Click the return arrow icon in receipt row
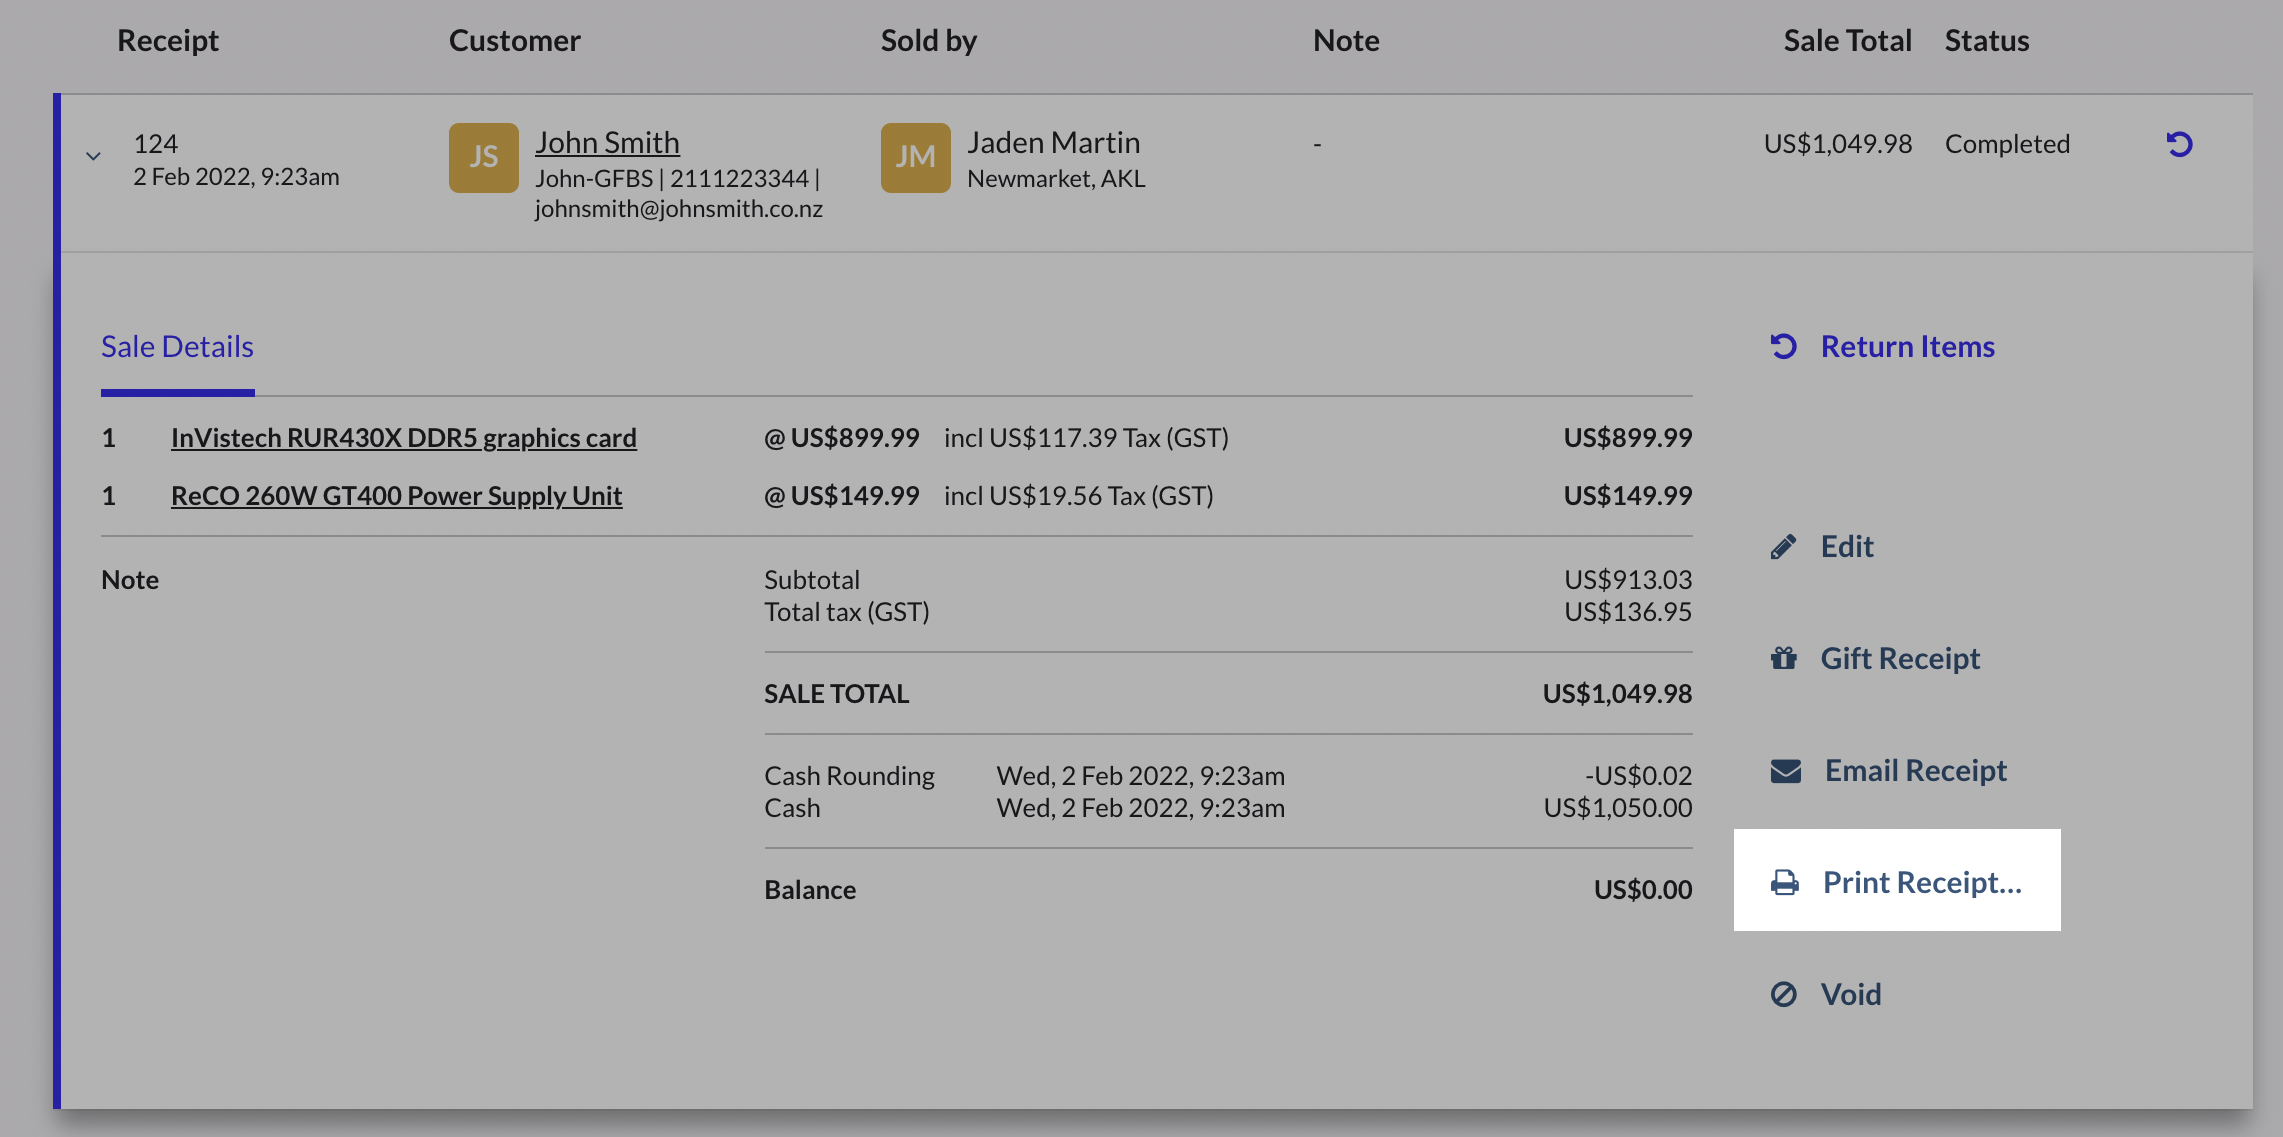Image resolution: width=2283 pixels, height=1137 pixels. coord(2179,144)
